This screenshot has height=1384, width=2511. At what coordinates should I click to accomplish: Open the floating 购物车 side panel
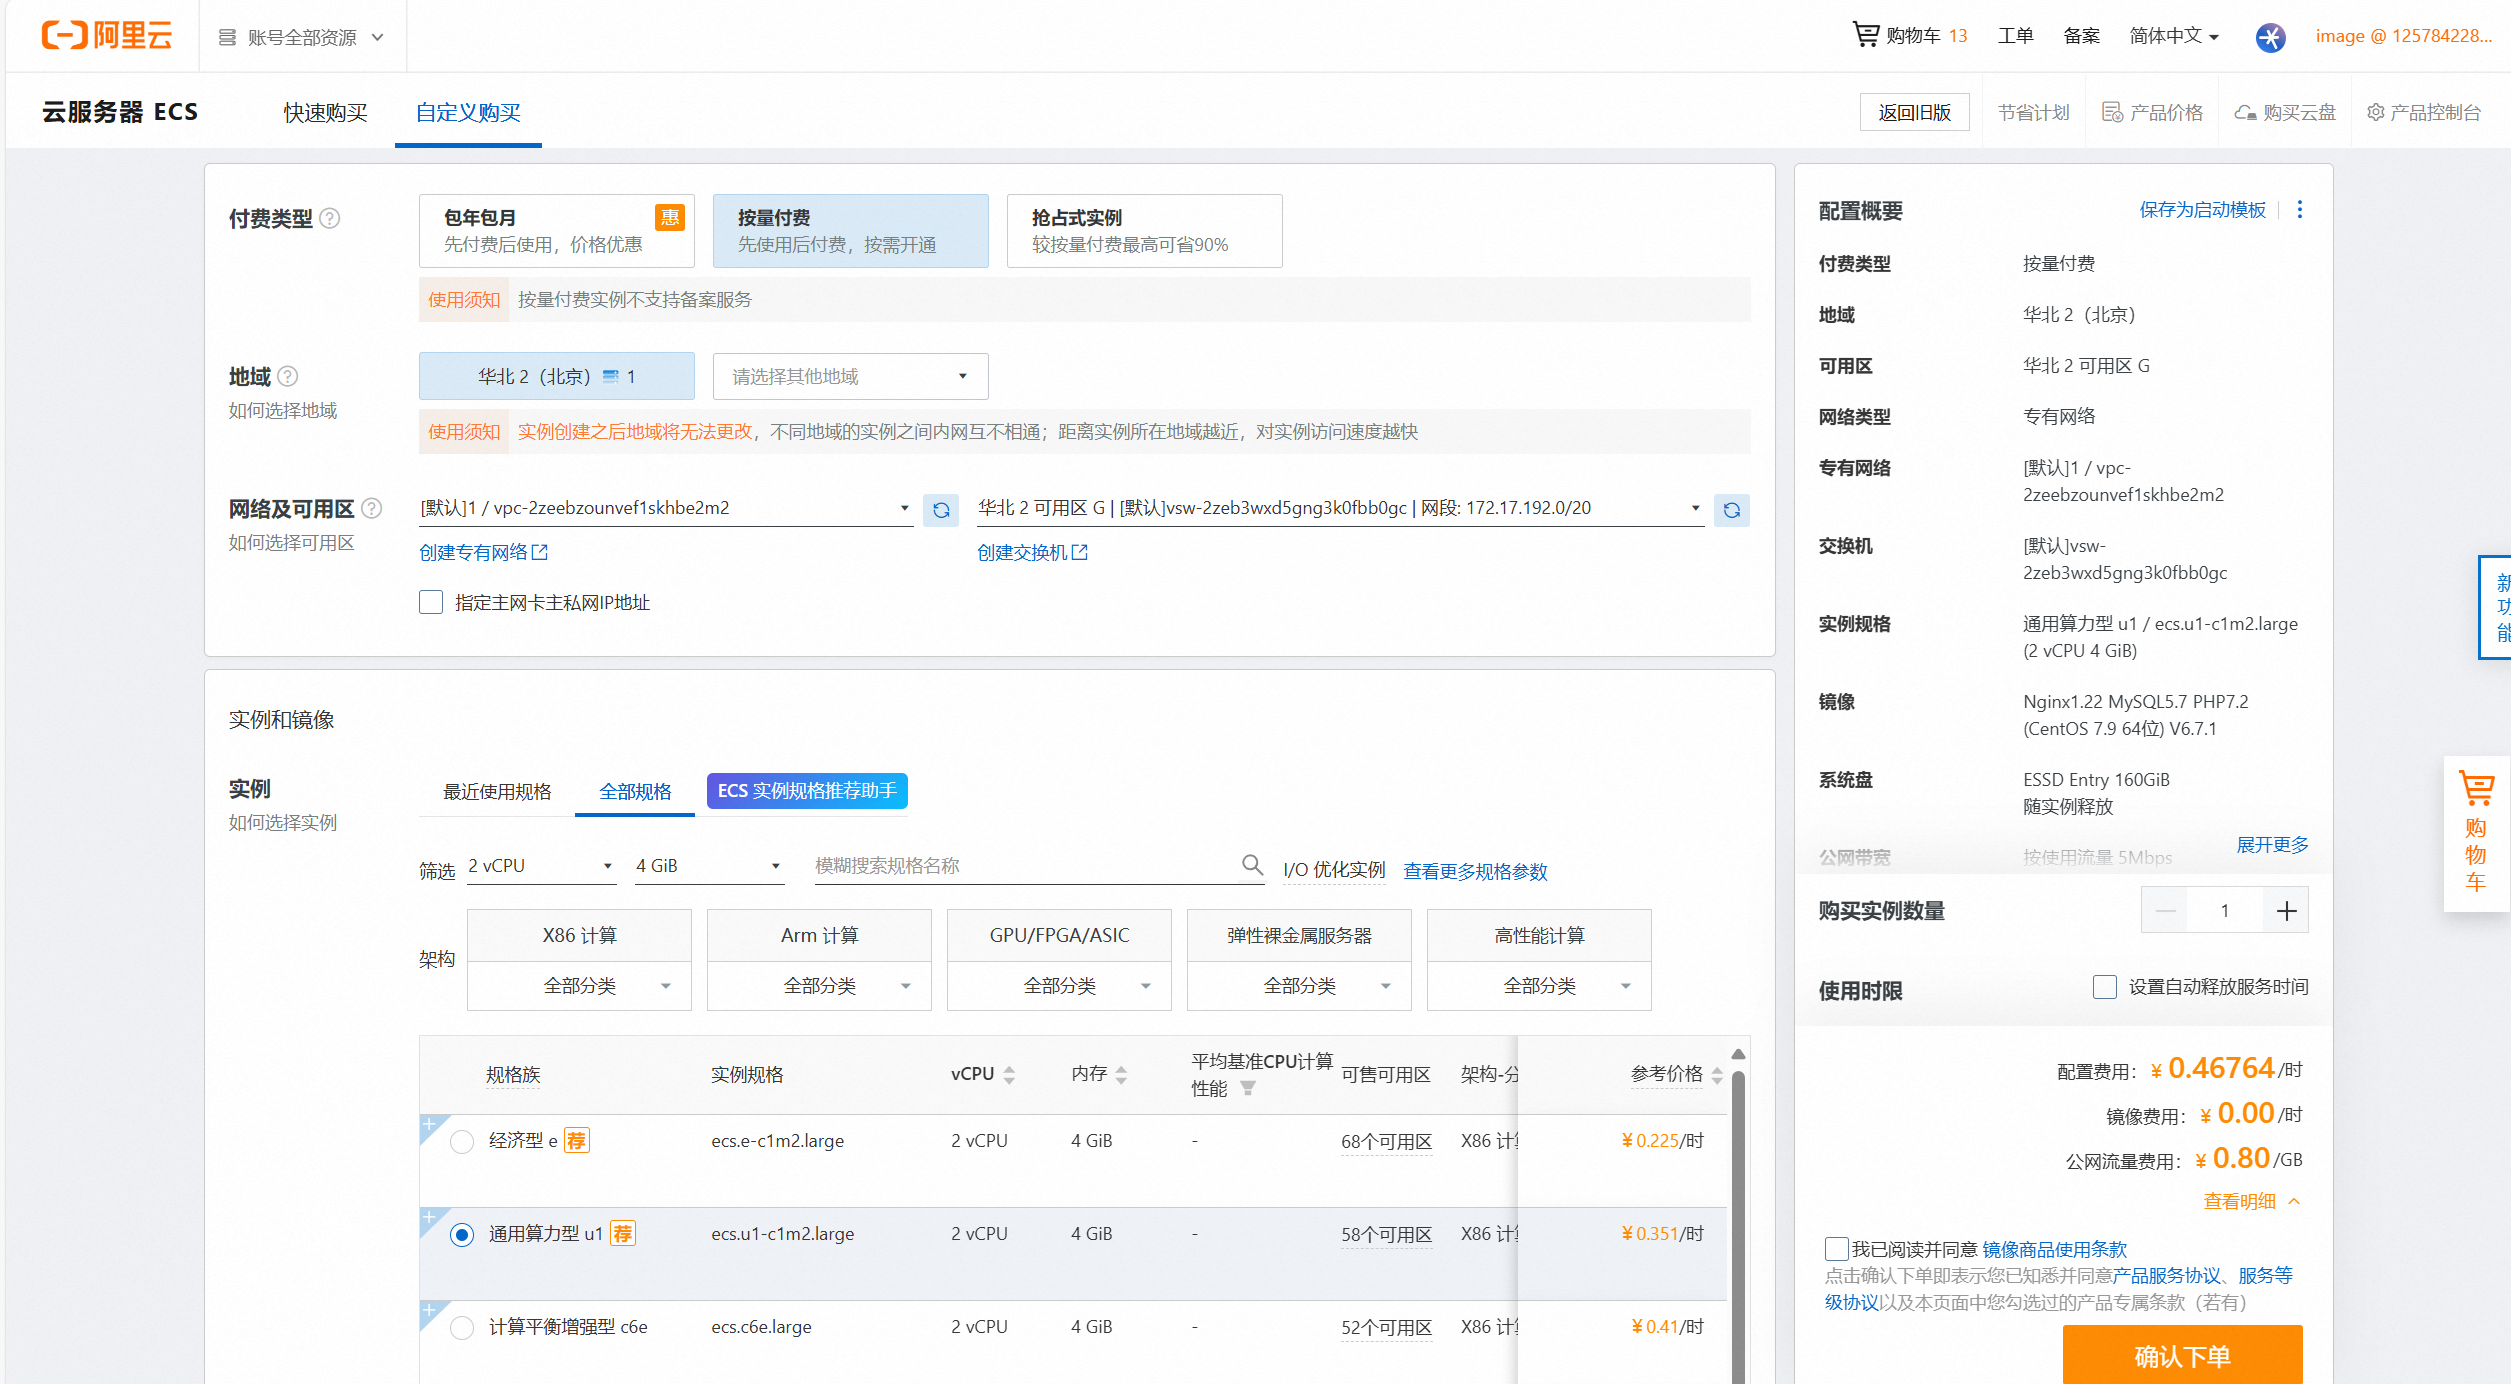(2476, 833)
